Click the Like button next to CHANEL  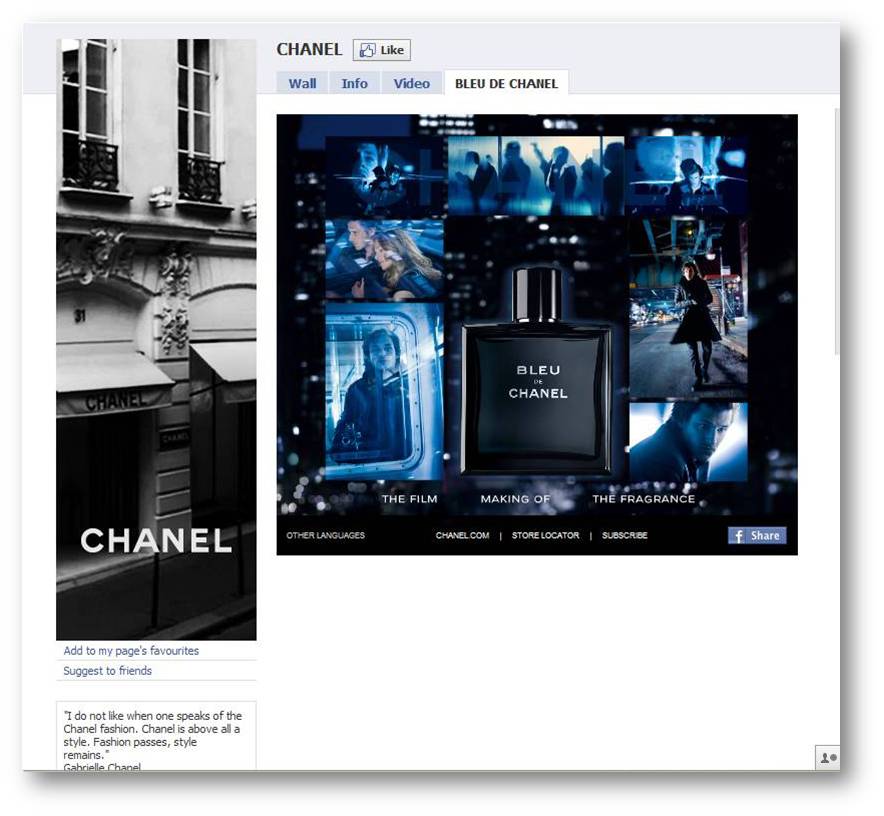382,50
